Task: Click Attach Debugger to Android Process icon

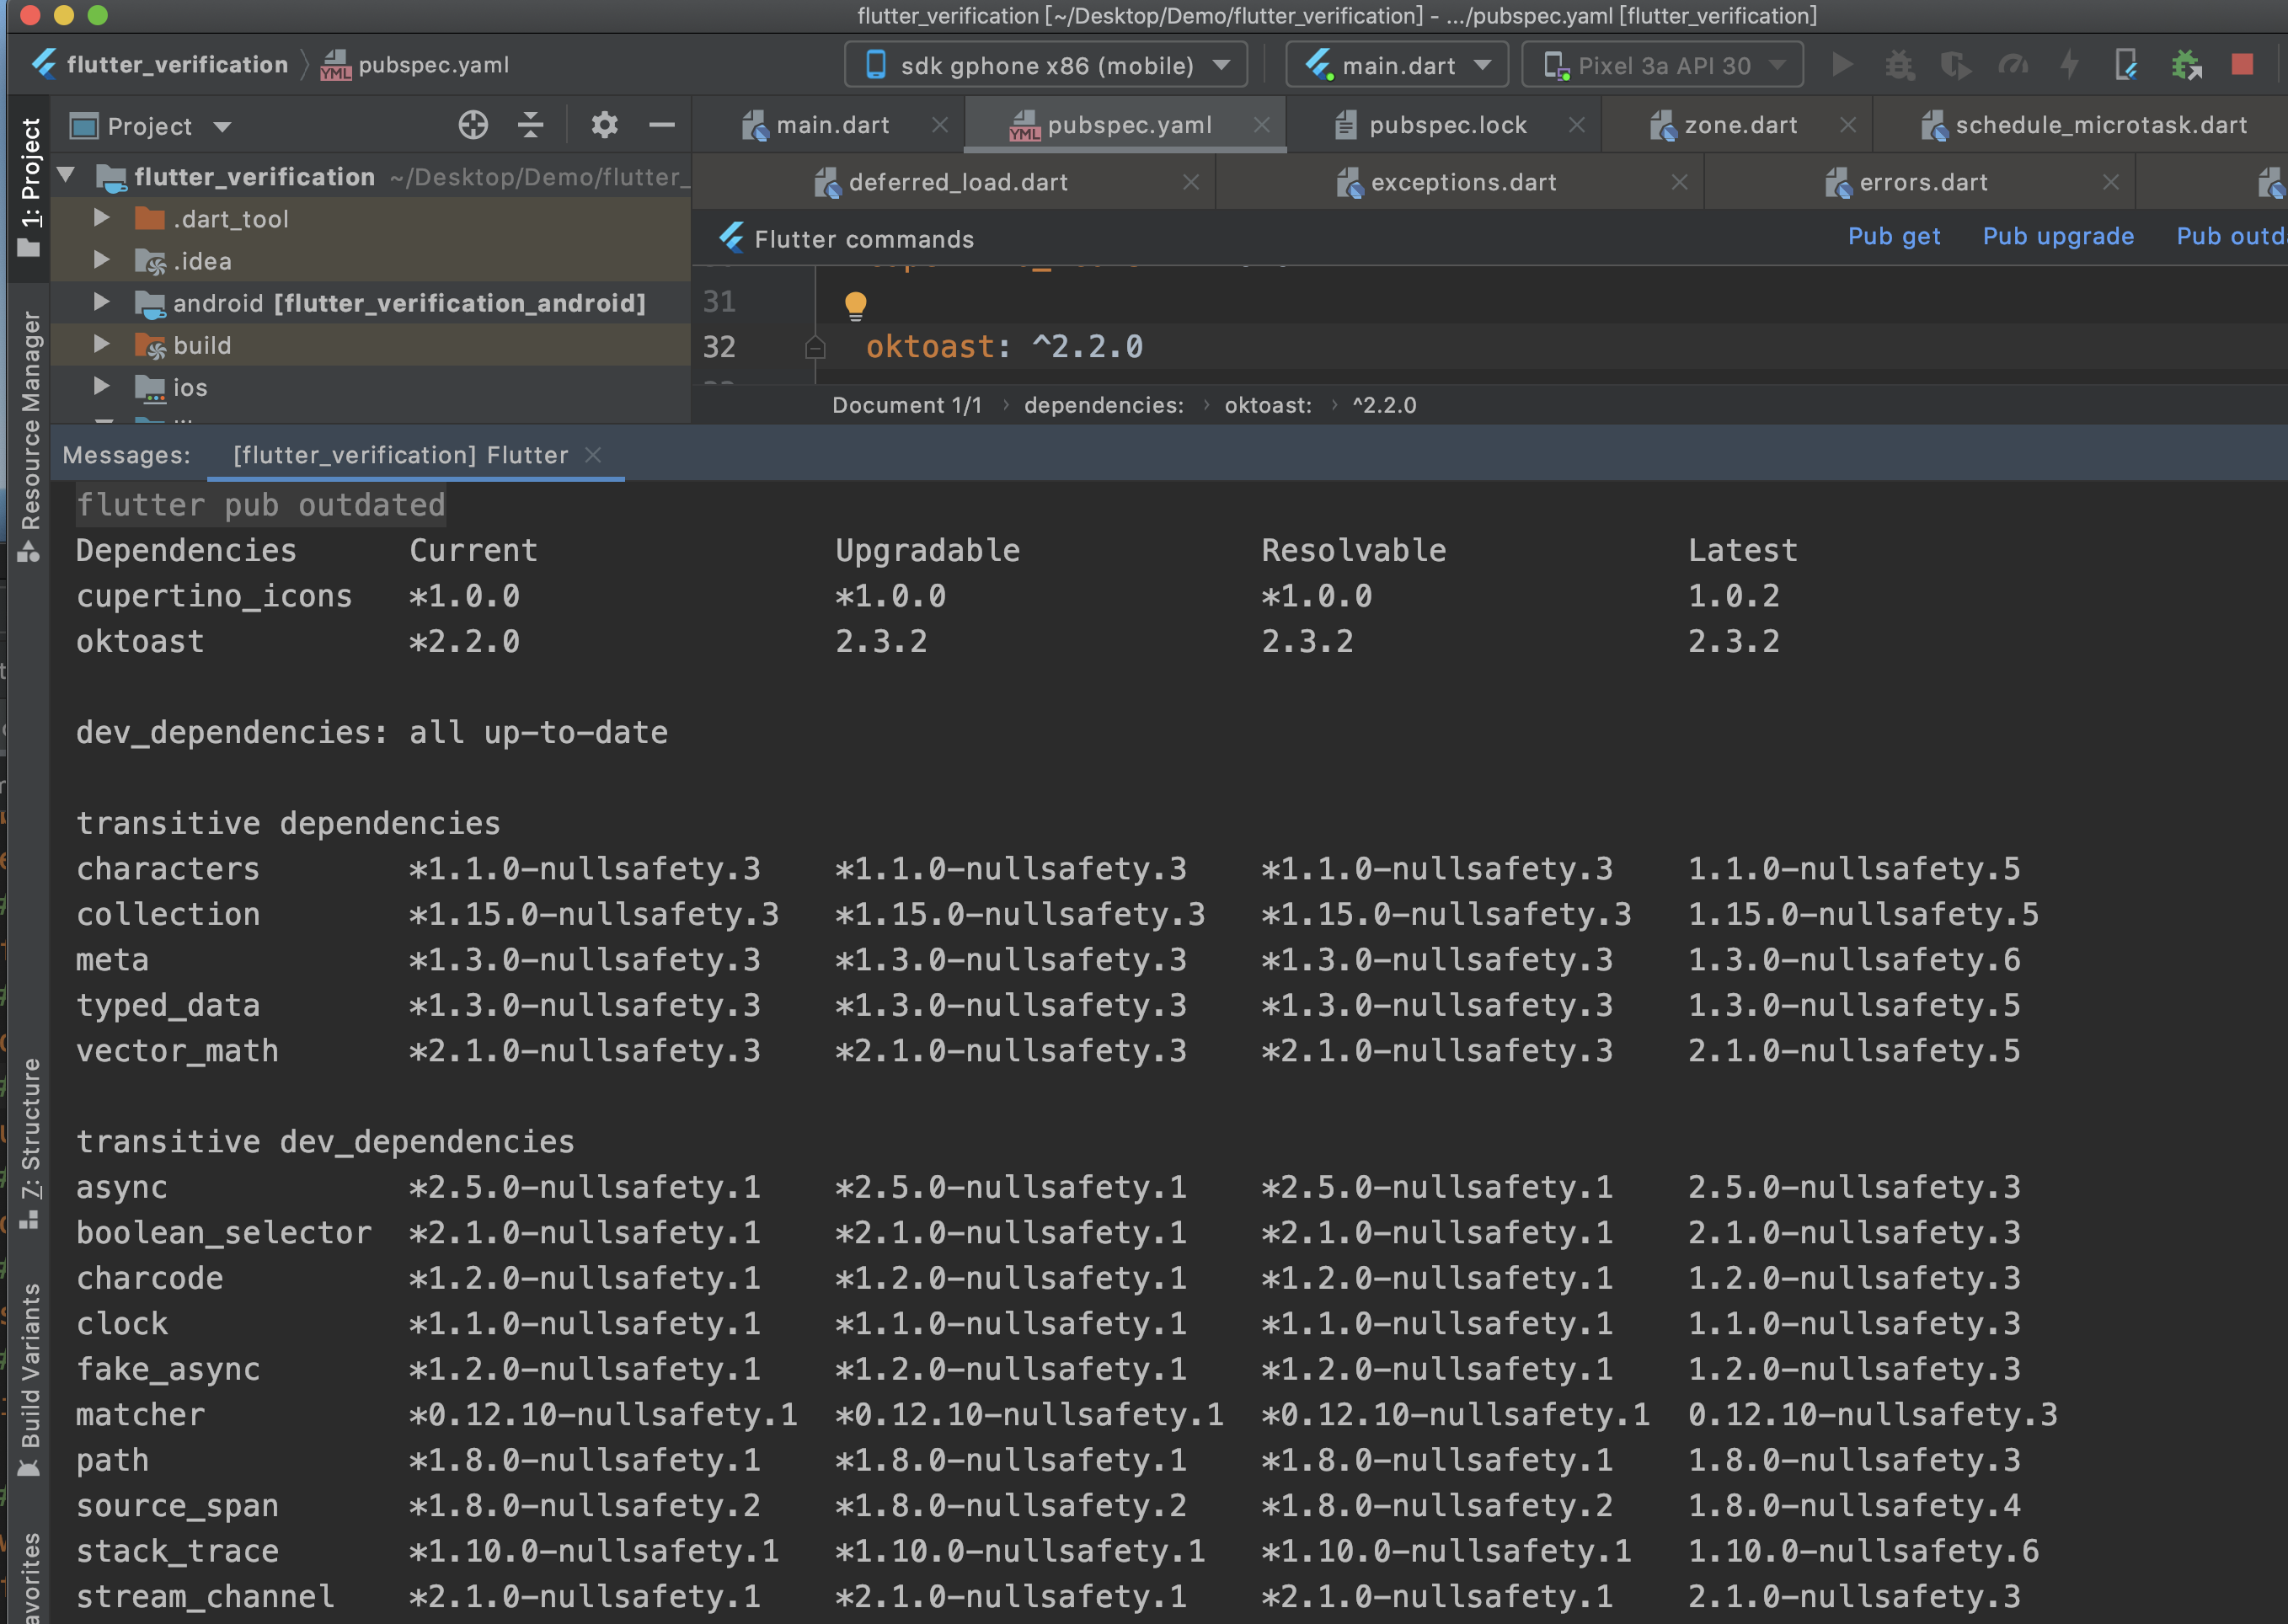Action: (2186, 65)
